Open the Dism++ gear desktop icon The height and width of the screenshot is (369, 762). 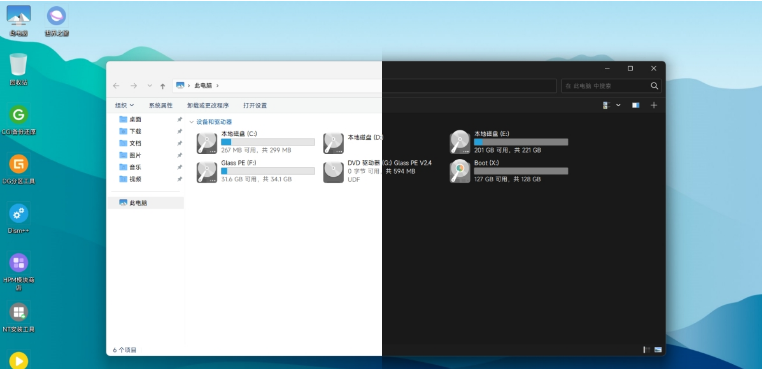pos(18,219)
